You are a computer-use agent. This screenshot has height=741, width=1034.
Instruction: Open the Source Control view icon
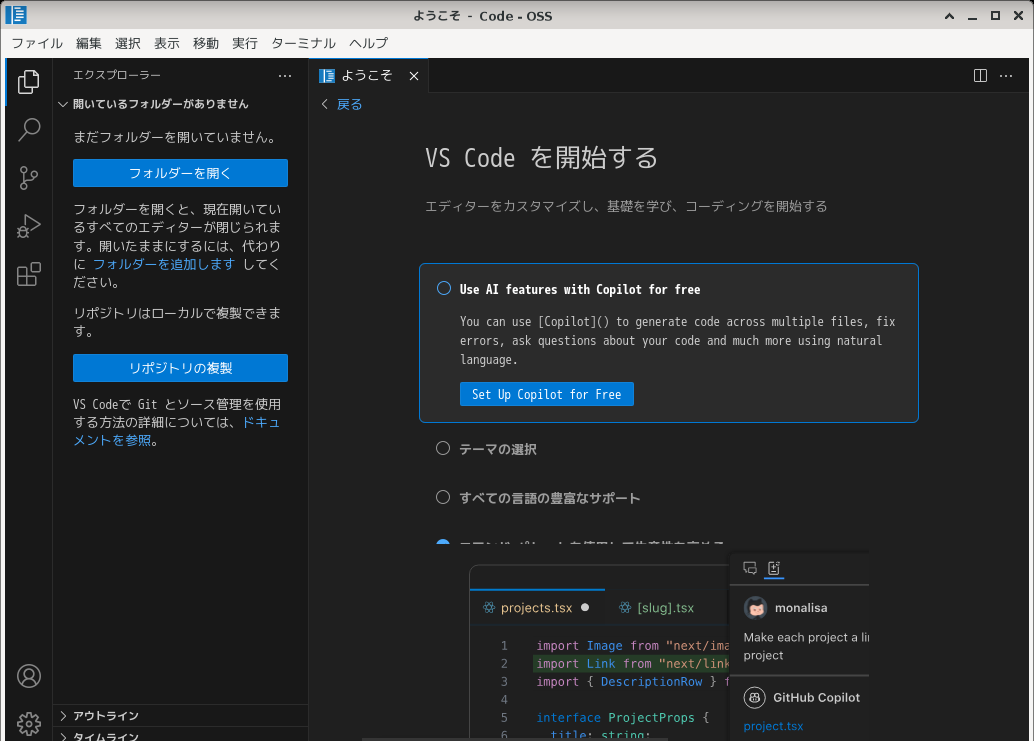(x=28, y=178)
